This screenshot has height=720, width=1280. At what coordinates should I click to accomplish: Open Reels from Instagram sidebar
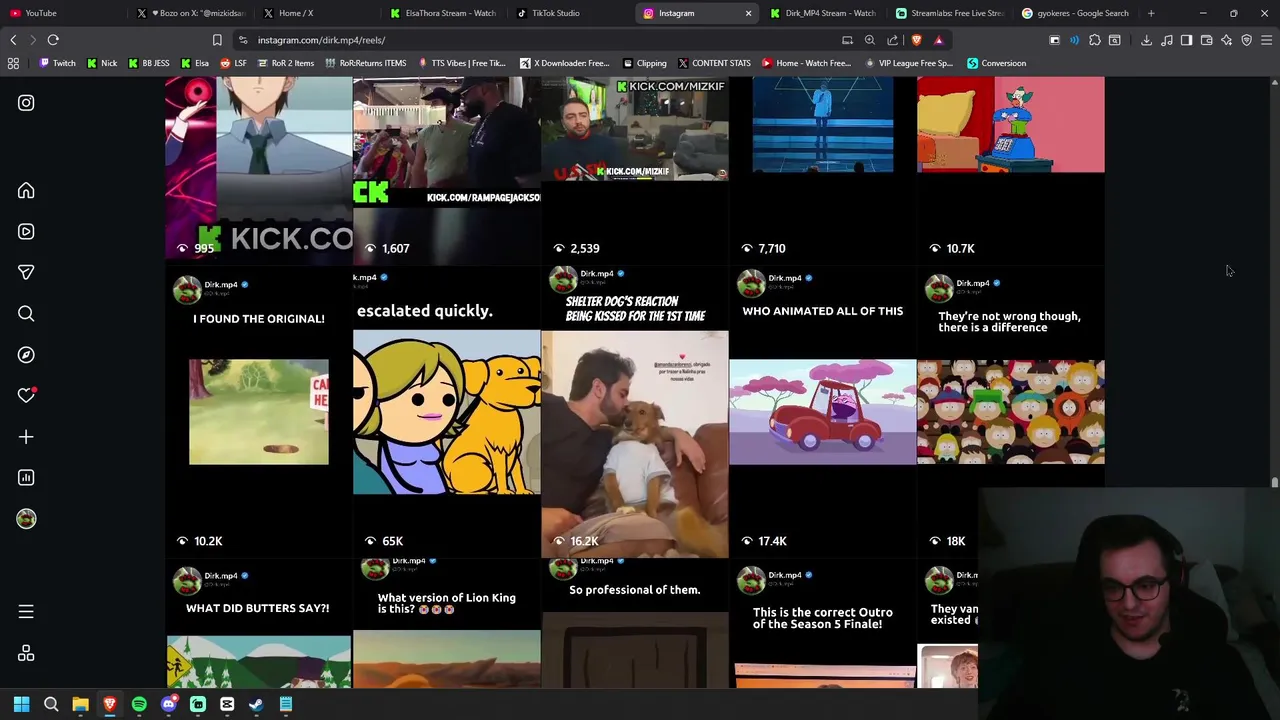26,232
